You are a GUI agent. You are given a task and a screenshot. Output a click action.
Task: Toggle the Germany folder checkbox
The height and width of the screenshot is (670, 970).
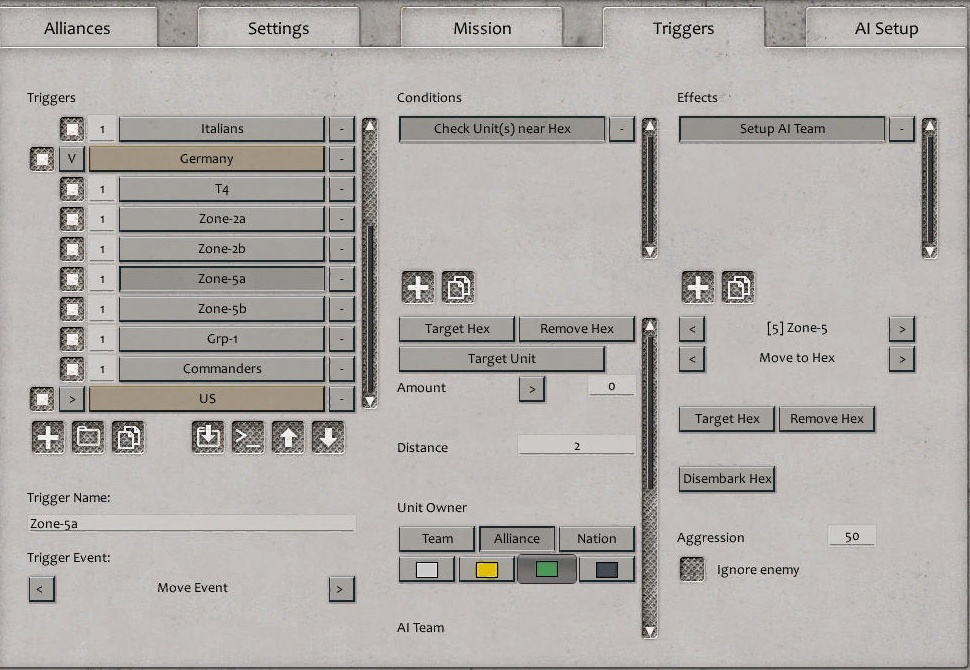42,159
